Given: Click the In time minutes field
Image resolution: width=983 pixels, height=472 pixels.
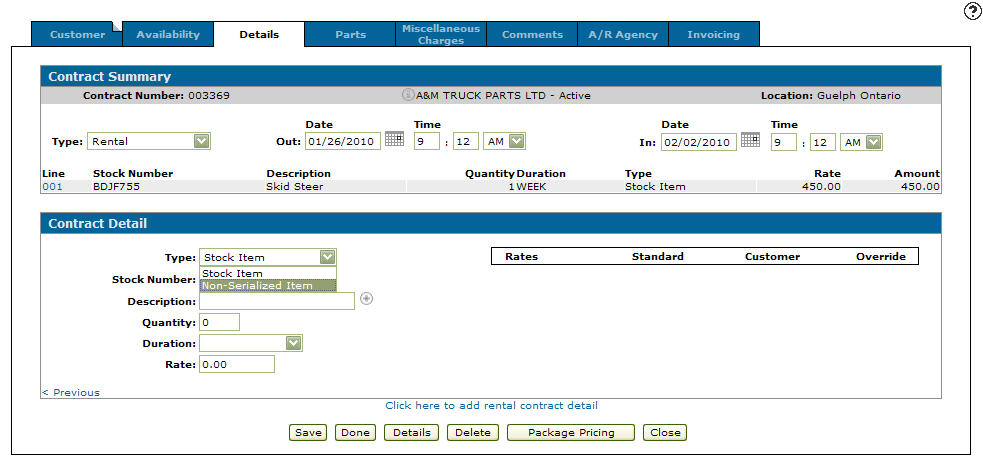Looking at the screenshot, I should 823,142.
